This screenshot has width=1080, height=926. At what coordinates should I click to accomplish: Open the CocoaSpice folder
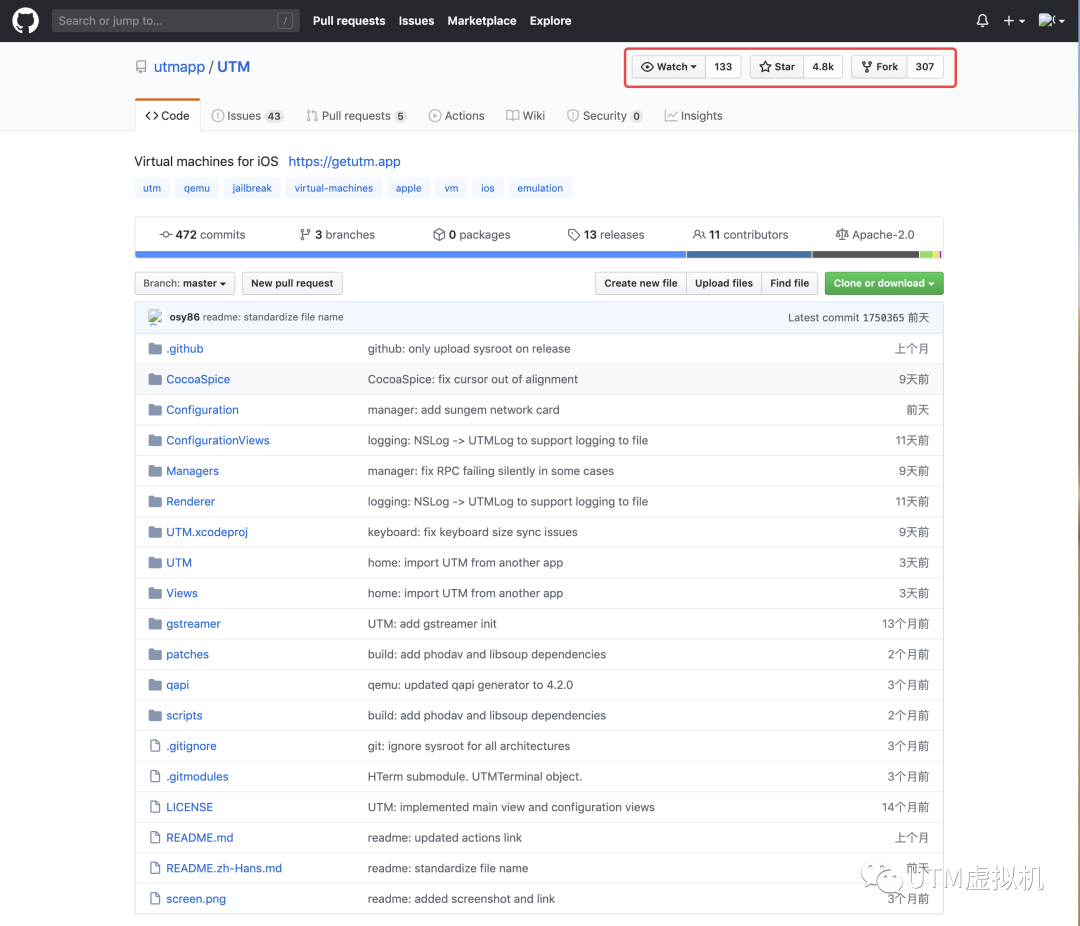click(x=198, y=380)
